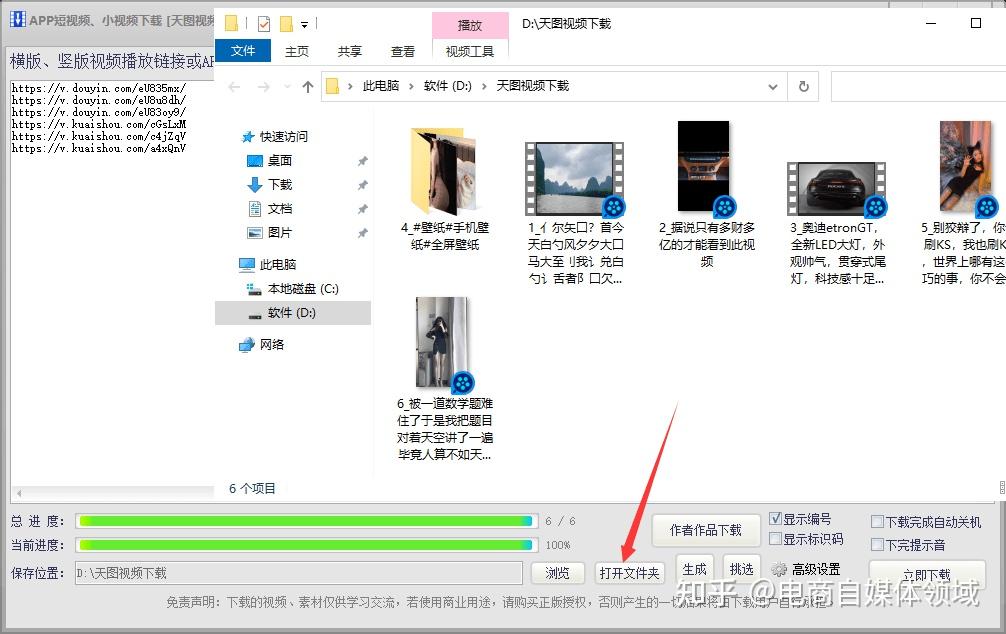This screenshot has width=1006, height=634.
Task: Switch to the 查看 ribbon tab
Action: (x=402, y=51)
